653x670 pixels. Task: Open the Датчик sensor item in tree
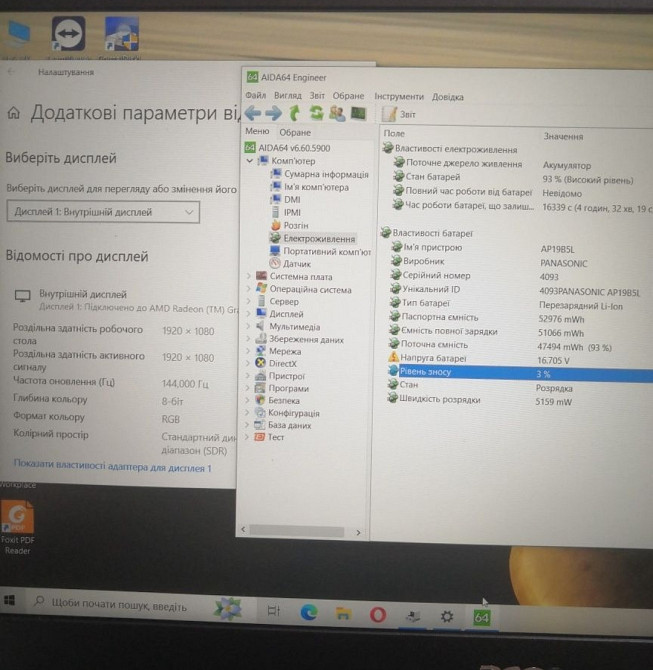pos(296,264)
